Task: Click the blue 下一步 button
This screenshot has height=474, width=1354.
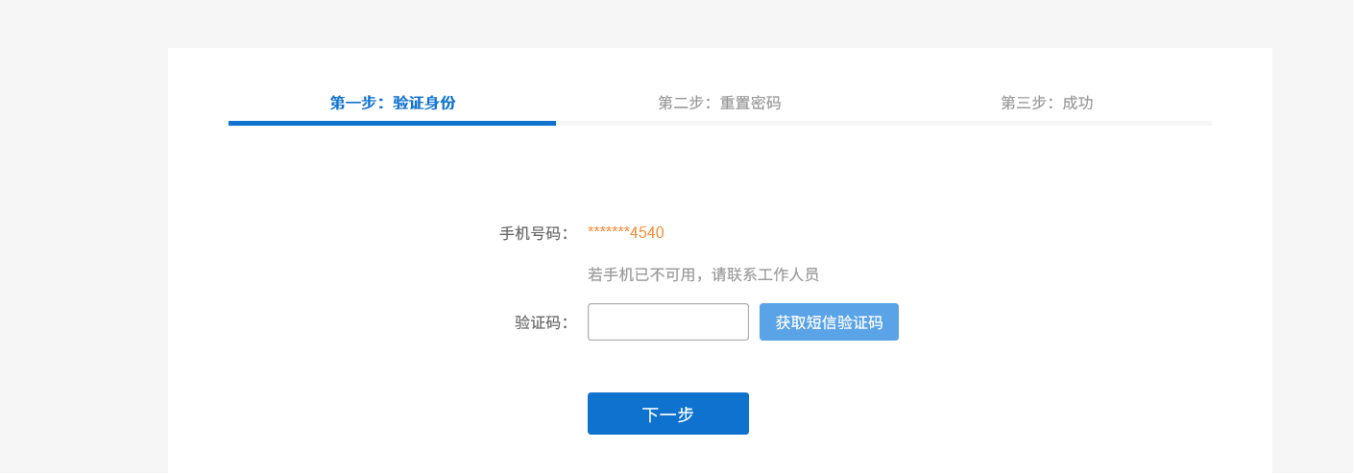Action: pyautogui.click(x=668, y=414)
